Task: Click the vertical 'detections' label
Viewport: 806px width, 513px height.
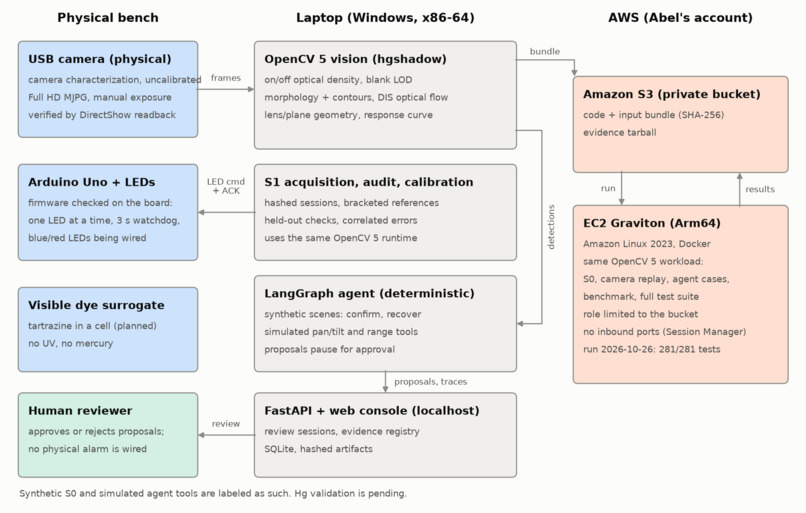Action: [551, 227]
